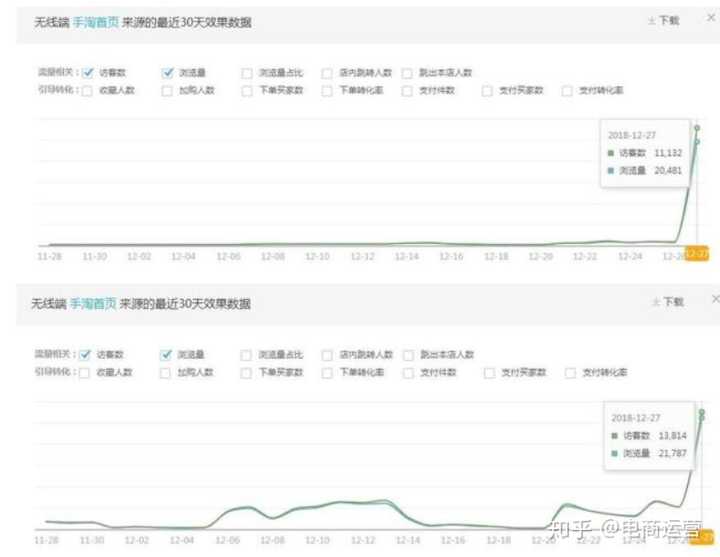Tick 下单买家数 in the top chart panel
The width and height of the screenshot is (720, 557).
(247, 90)
